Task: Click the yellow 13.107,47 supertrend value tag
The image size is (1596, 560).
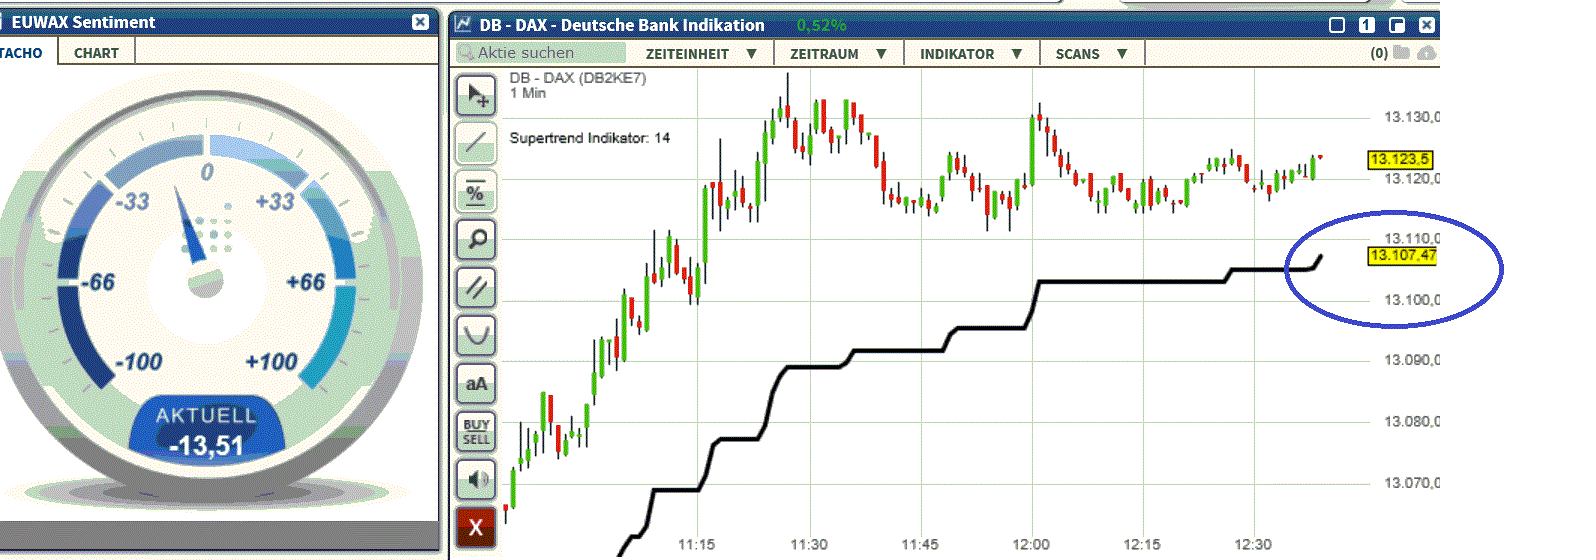Action: click(1402, 256)
